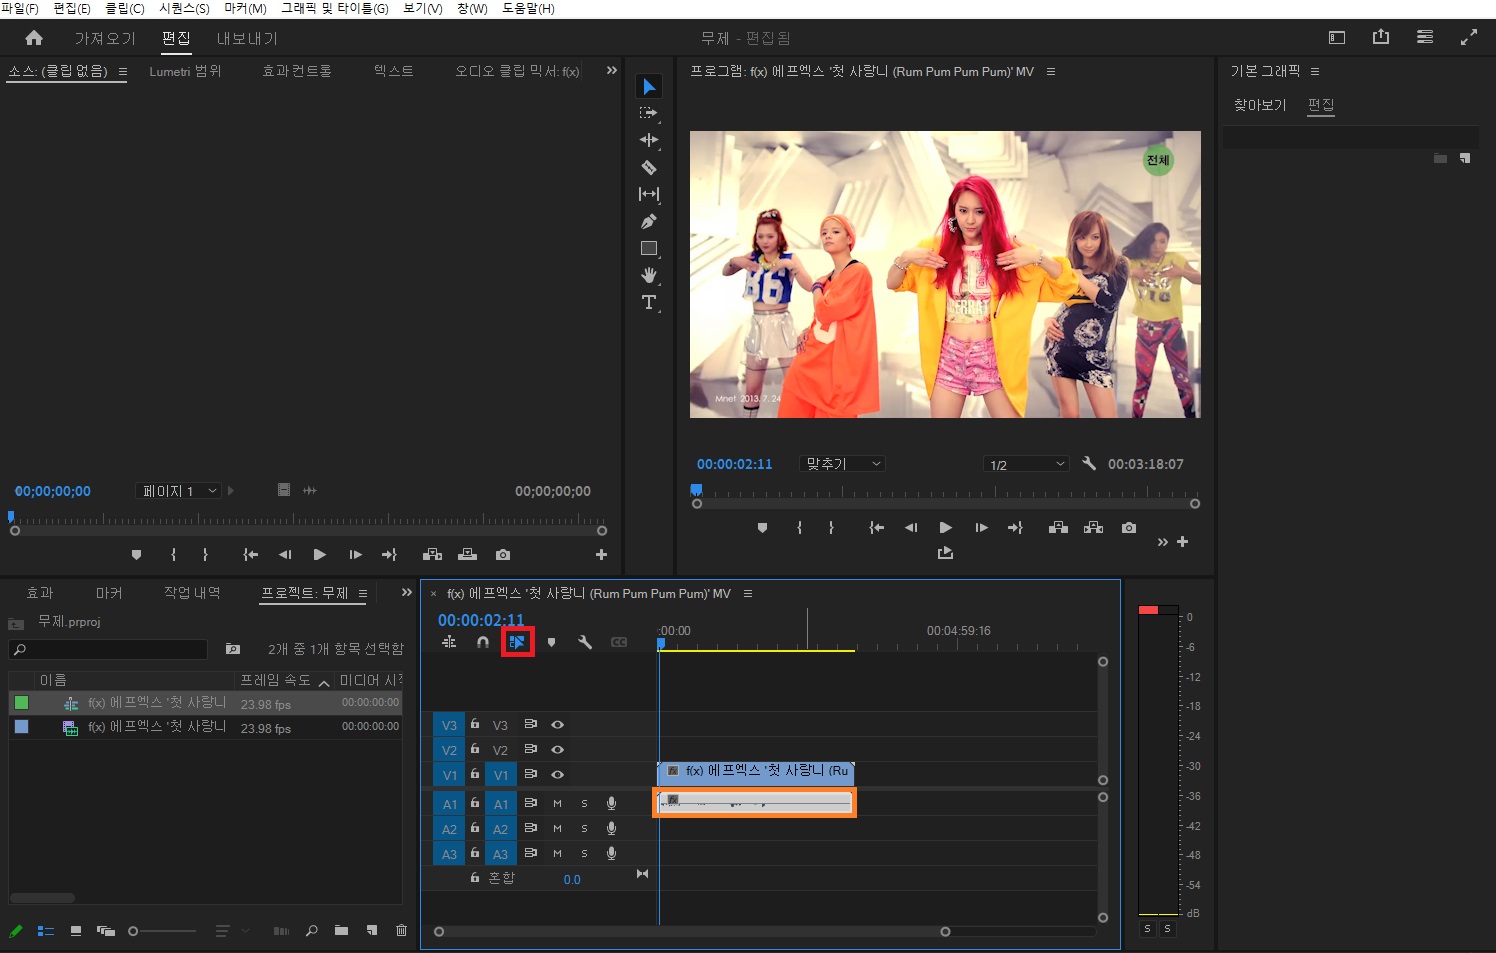Toggle insert sequences as nests option
1496x953 pixels.
coord(449,642)
